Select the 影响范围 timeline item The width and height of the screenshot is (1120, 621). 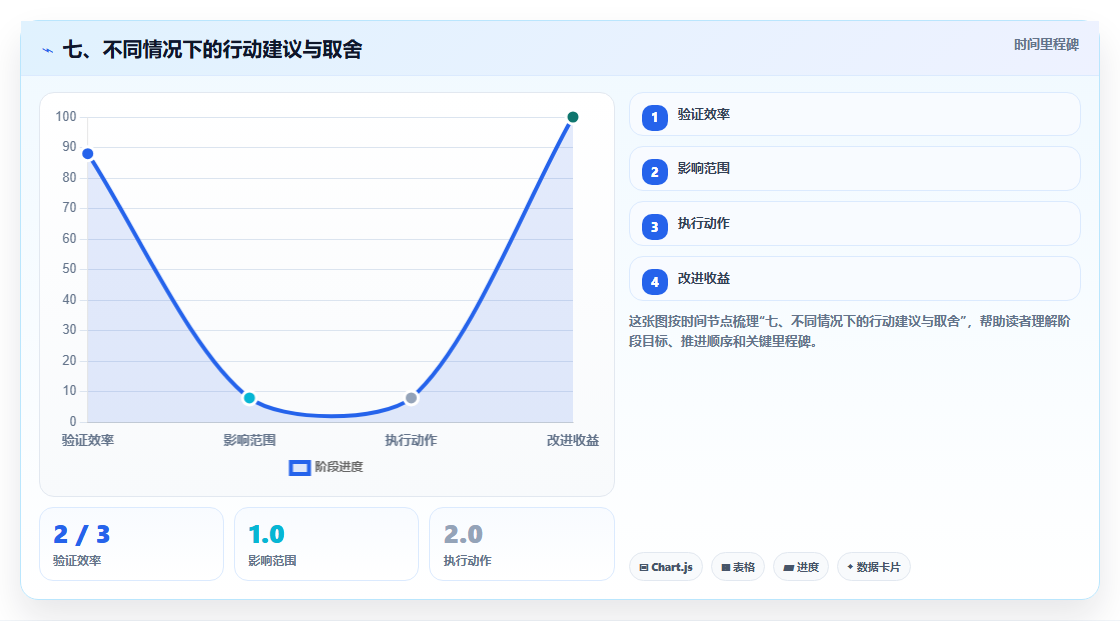point(854,169)
